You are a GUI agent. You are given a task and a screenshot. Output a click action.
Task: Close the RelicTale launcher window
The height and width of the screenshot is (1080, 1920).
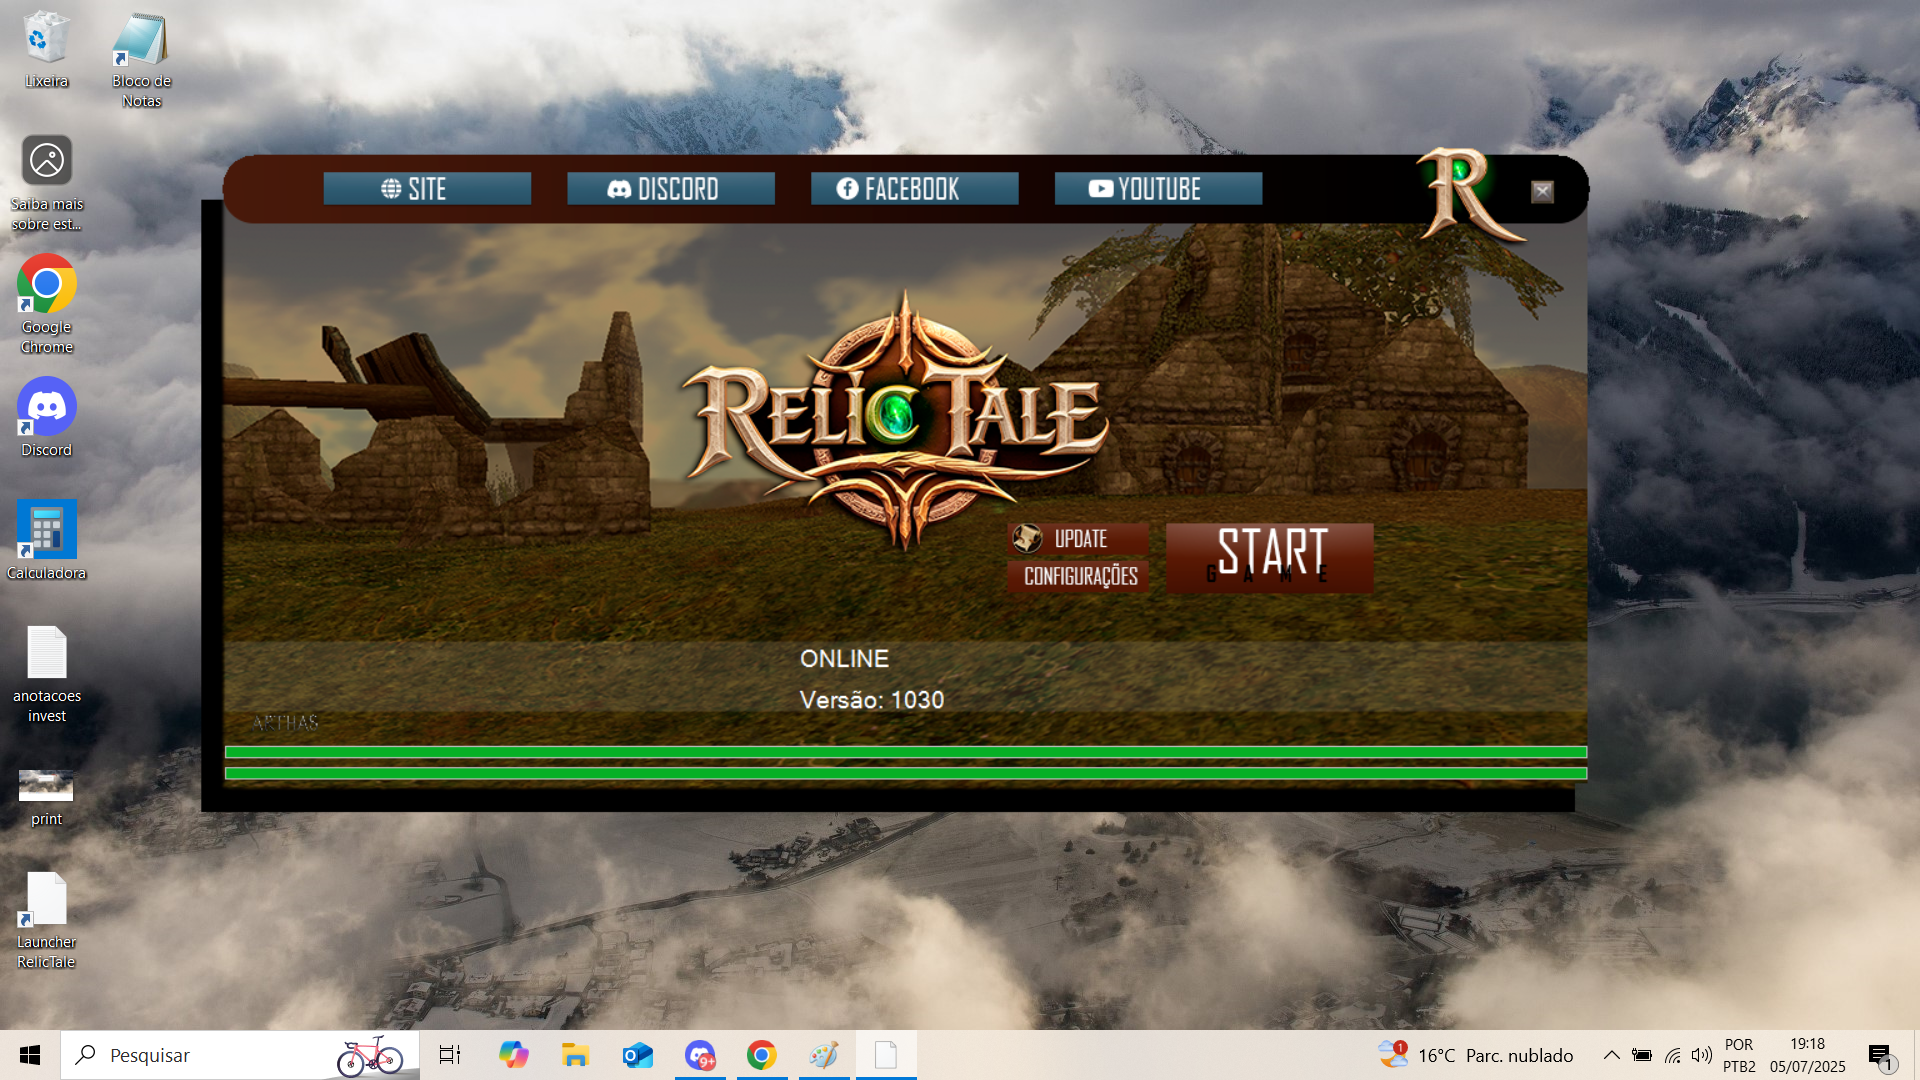pyautogui.click(x=1542, y=191)
